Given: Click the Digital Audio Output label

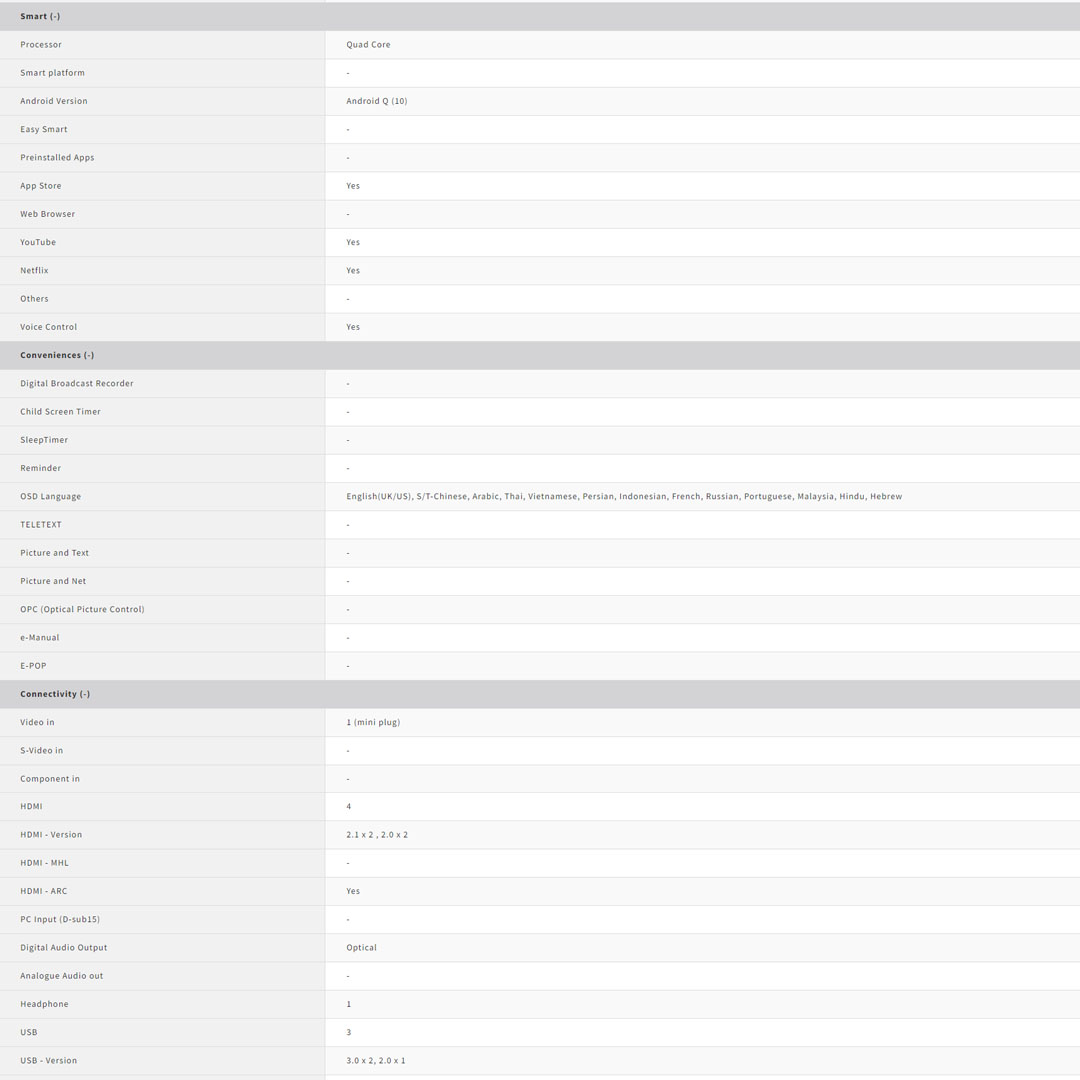Looking at the screenshot, I should point(63,948).
